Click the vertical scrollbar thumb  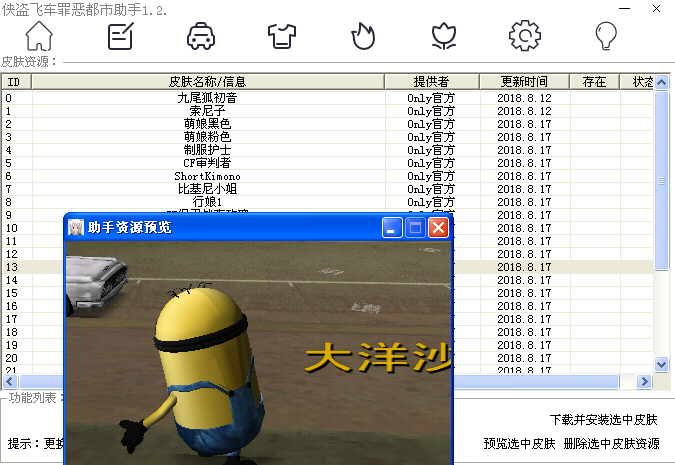662,181
